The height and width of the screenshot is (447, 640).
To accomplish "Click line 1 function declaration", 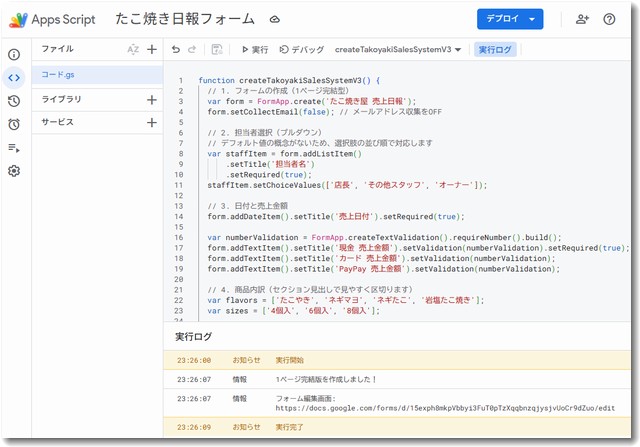I will pyautogui.click(x=289, y=80).
